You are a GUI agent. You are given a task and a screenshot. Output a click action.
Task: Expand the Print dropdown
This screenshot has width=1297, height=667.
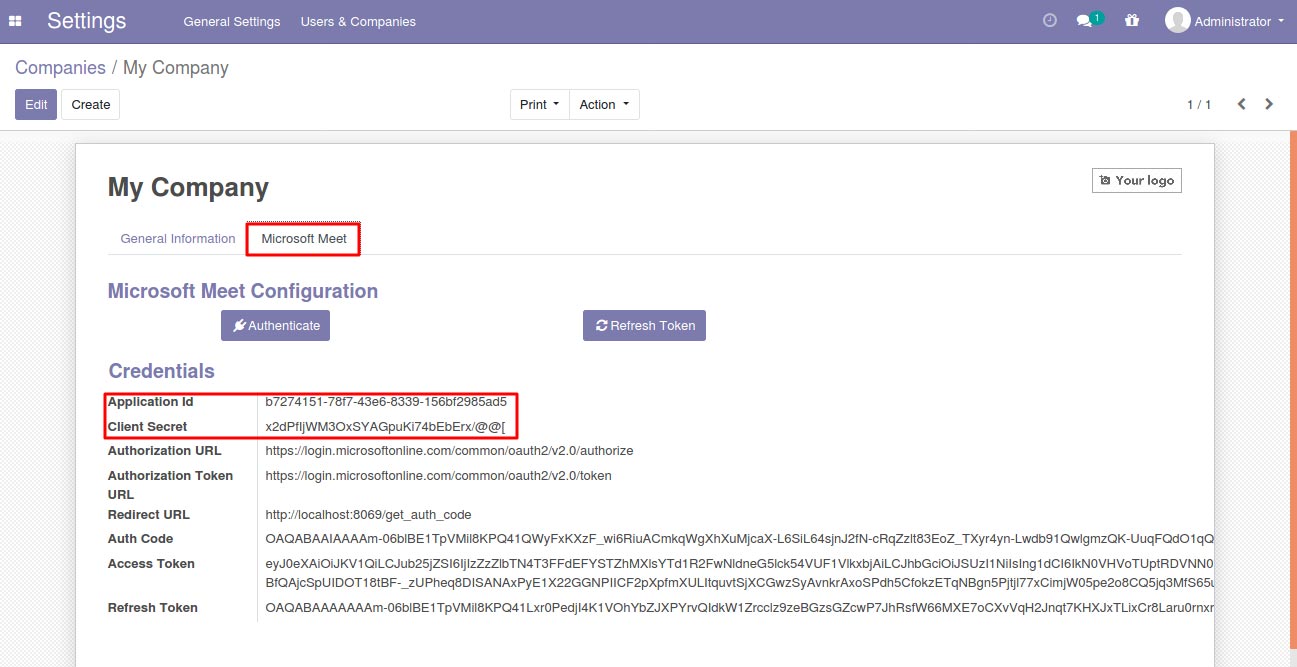coord(540,104)
